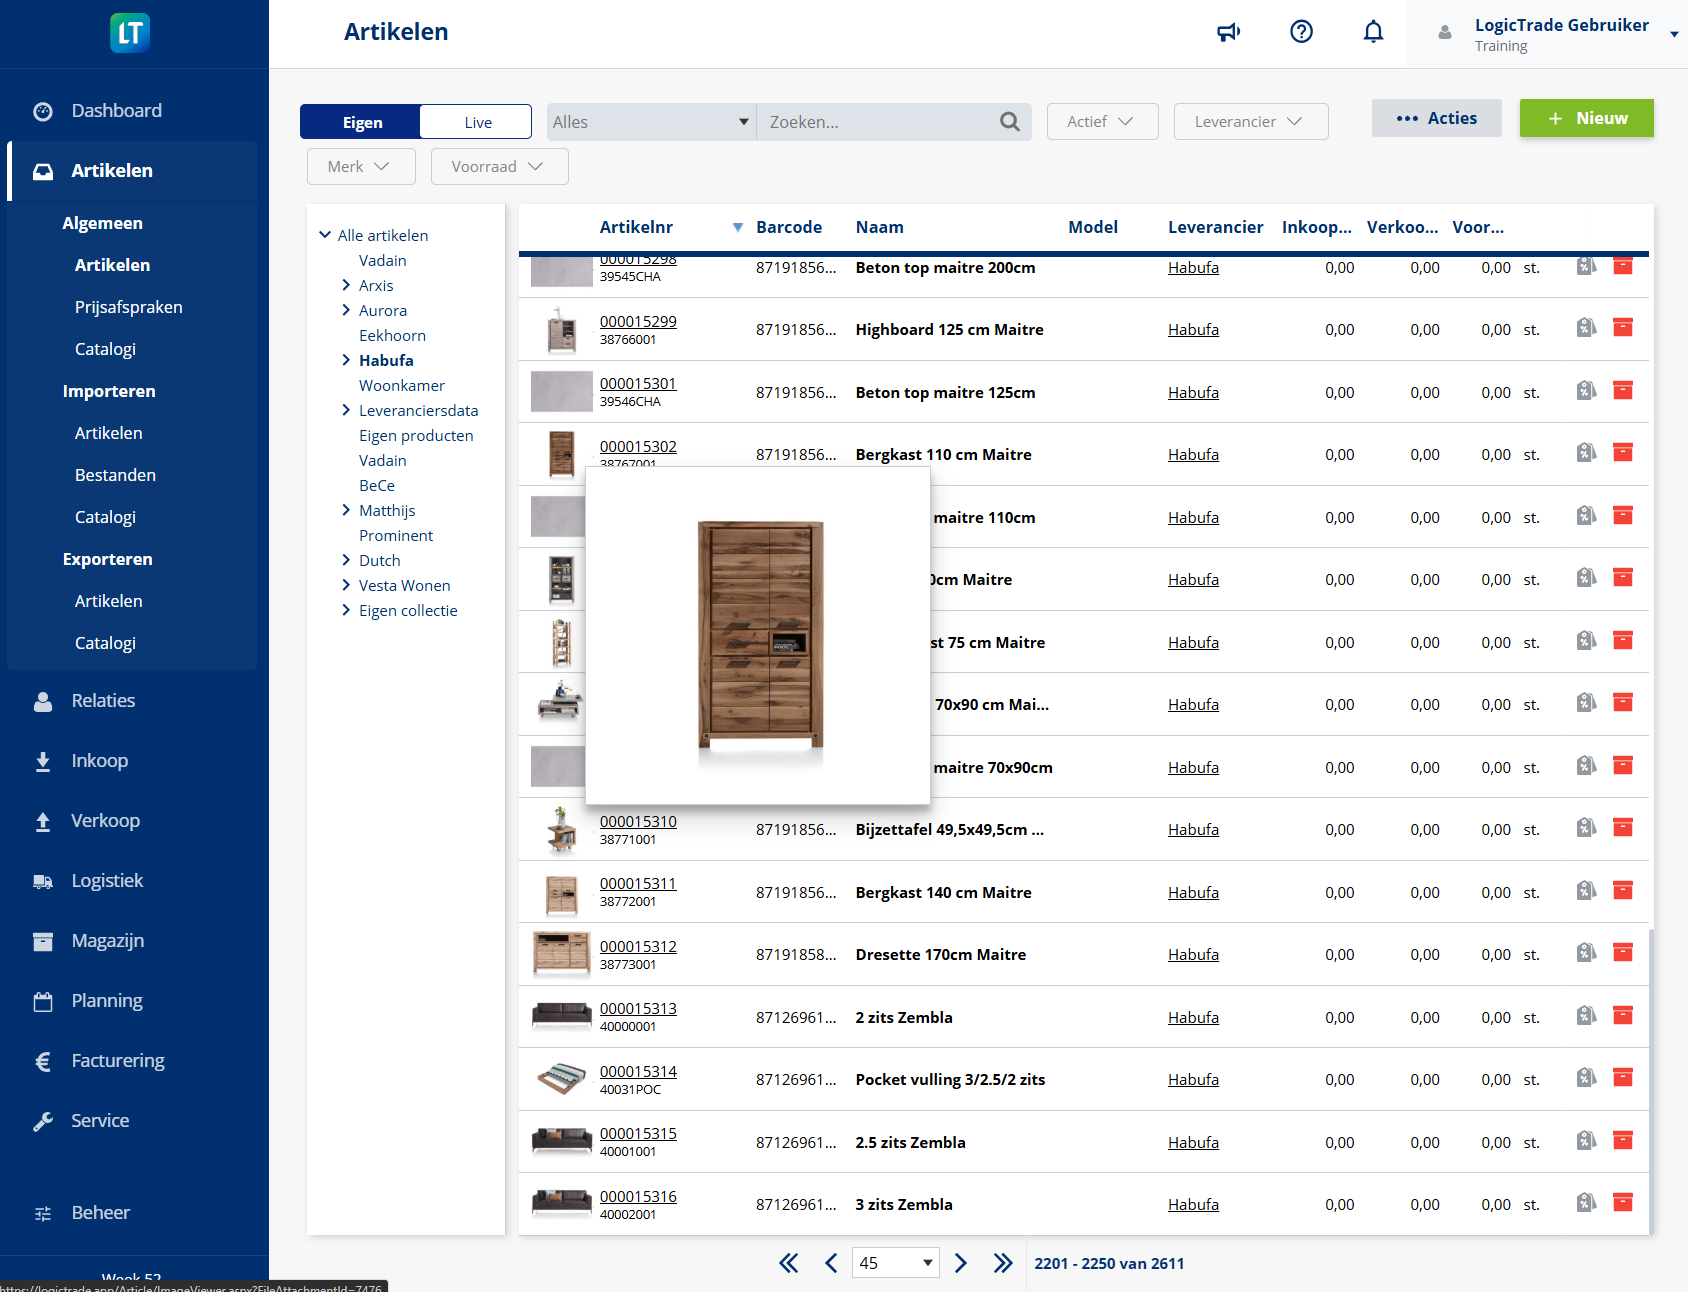Viewport: 1688px width, 1292px height.
Task: Open the Magazijn module from the sidebar
Action: tap(110, 940)
